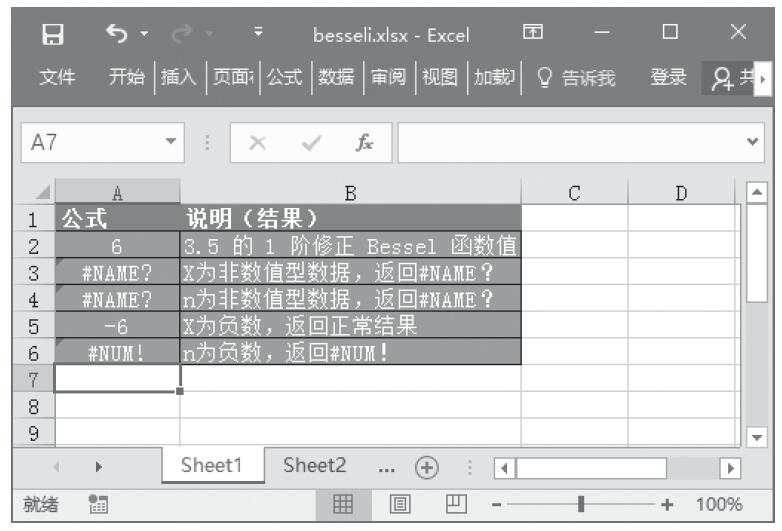Click the macro recording icon in status bar
Screen dimensions: 782x531
click(x=97, y=504)
